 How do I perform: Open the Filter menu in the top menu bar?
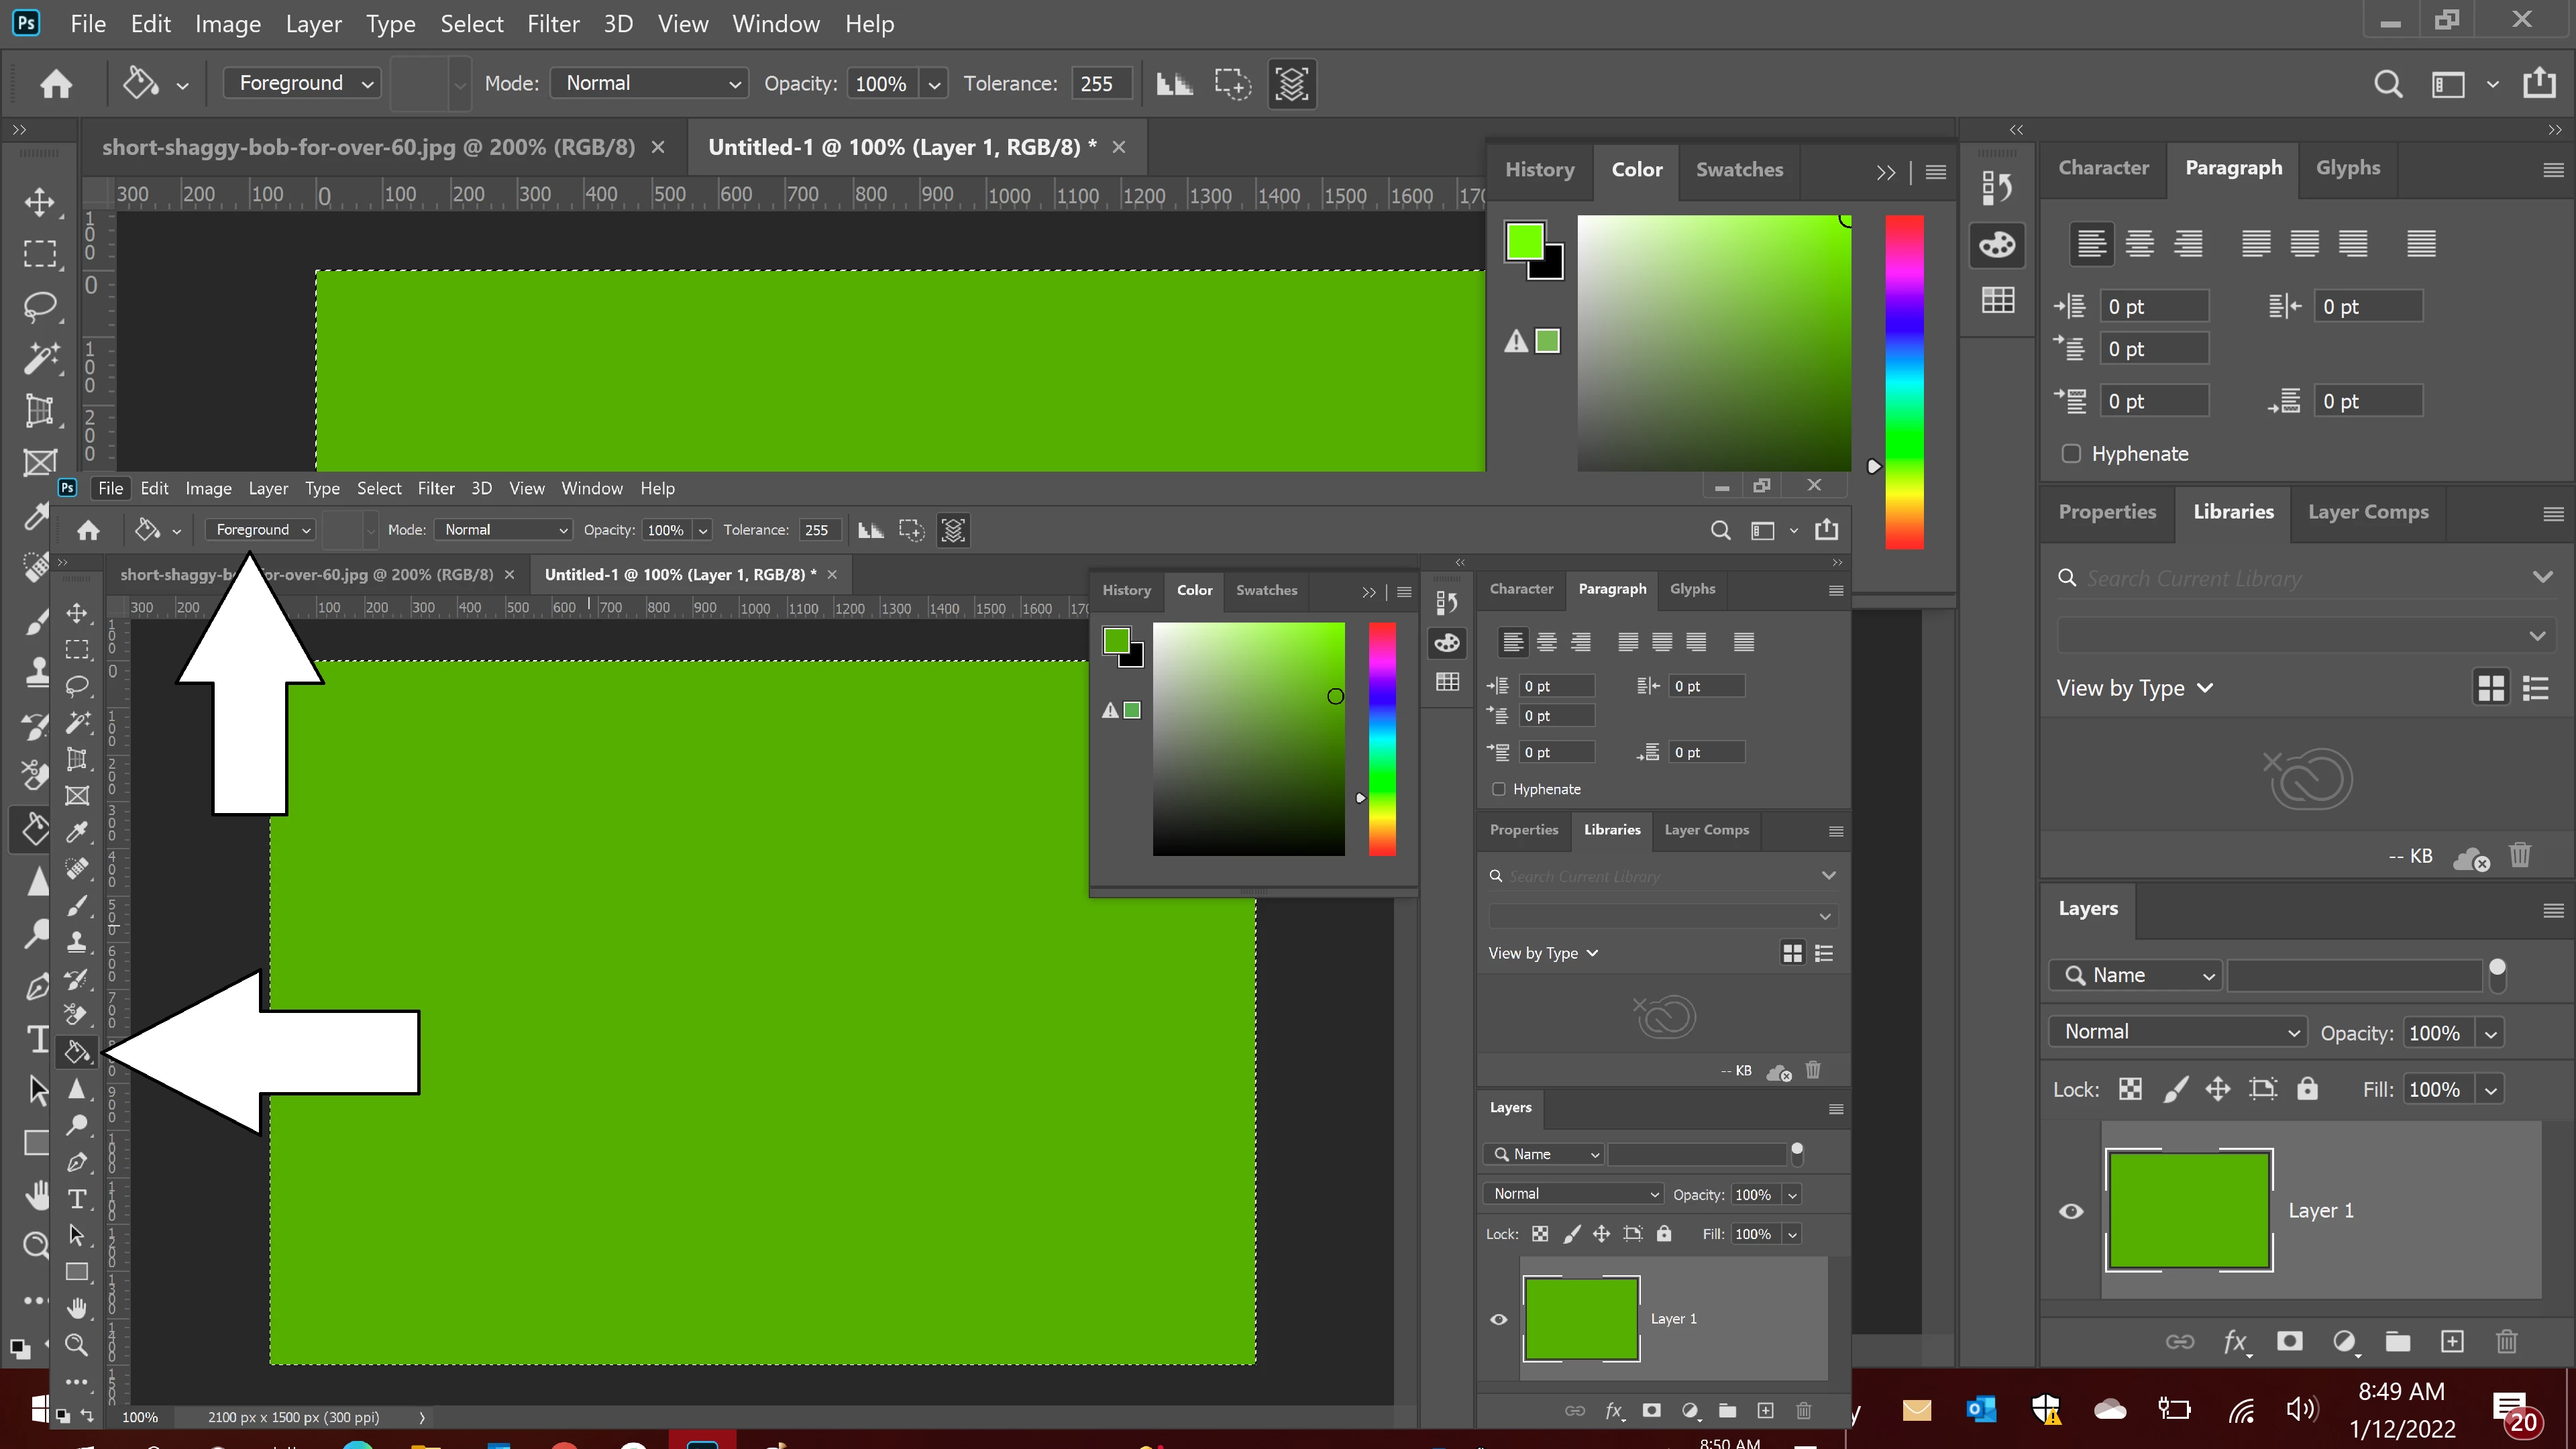click(553, 24)
